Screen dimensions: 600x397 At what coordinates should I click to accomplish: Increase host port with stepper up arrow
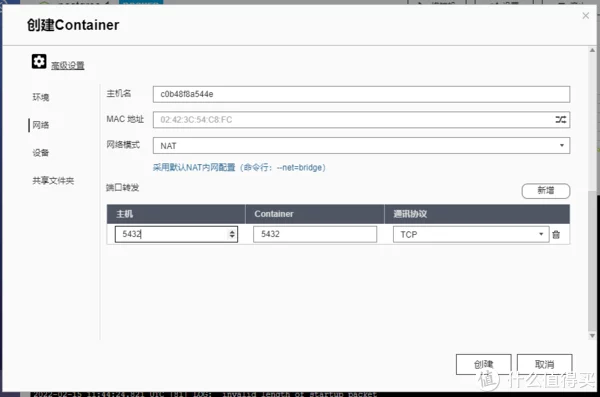click(232, 232)
